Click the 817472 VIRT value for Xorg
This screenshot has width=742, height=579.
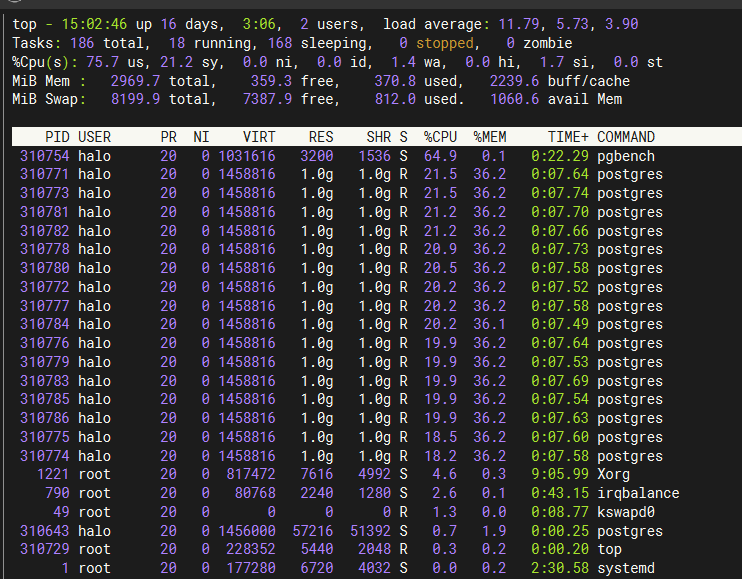pos(251,474)
